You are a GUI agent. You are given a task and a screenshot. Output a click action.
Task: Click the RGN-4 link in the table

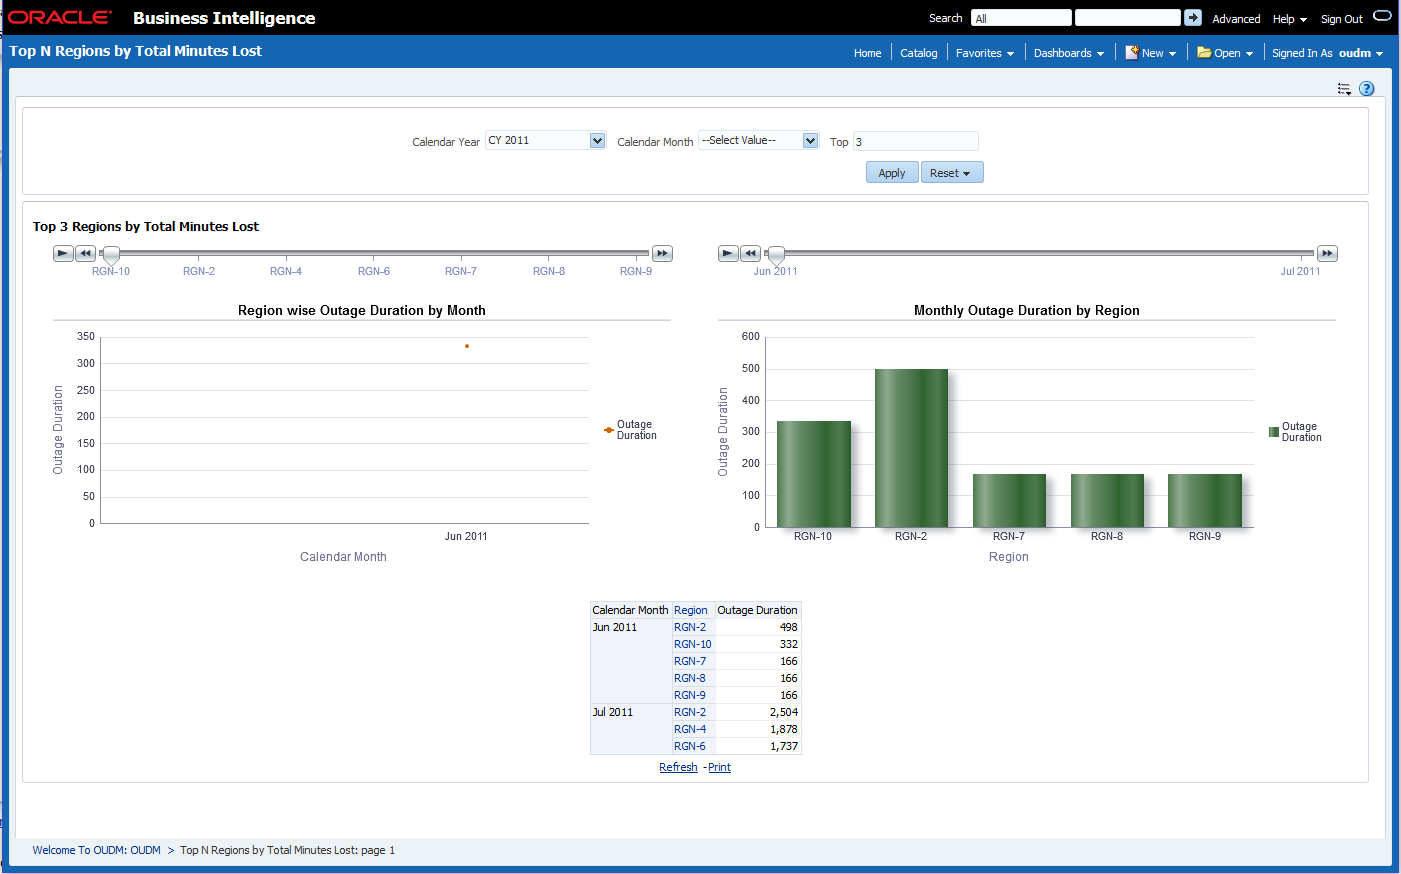[690, 729]
